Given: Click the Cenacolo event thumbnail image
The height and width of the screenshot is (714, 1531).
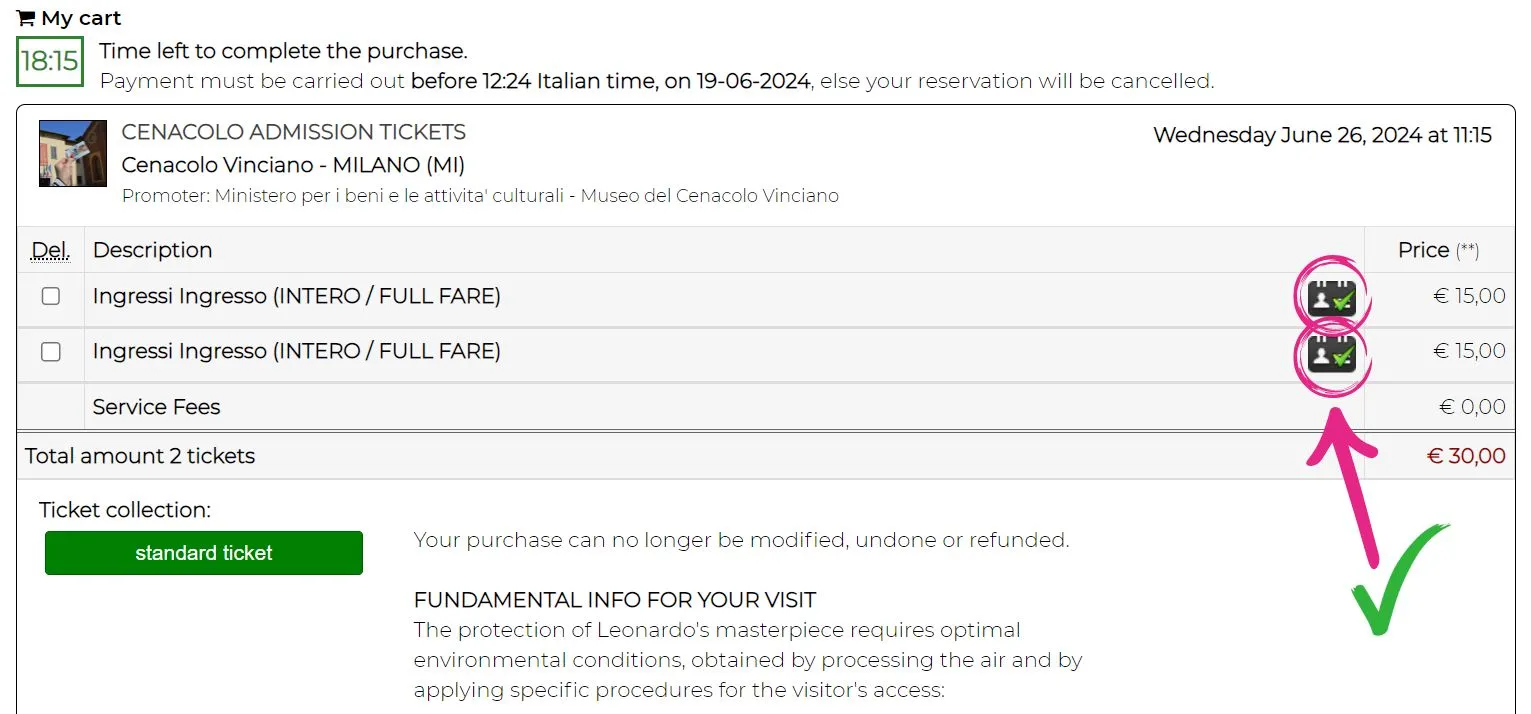Looking at the screenshot, I should (73, 153).
